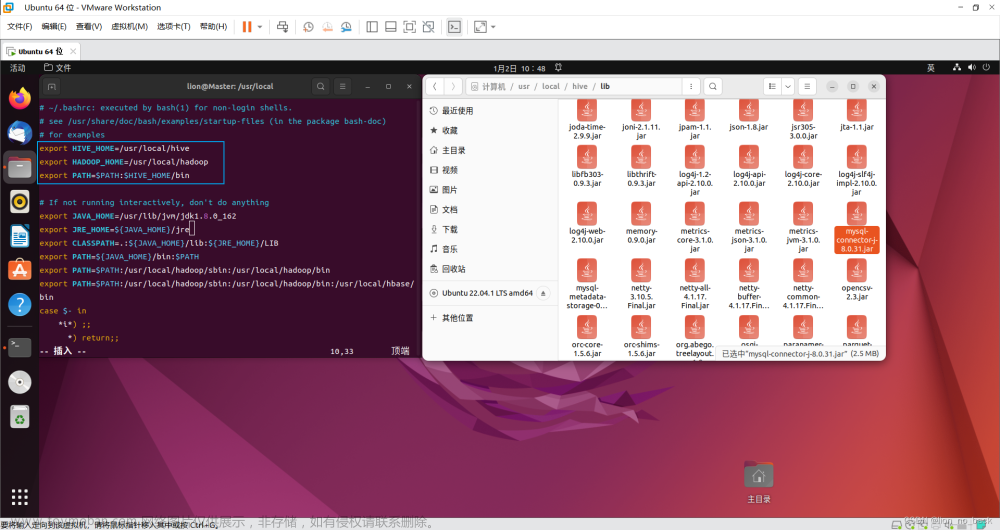Search files in the file manager
Viewport: 1000px width, 530px height.
pyautogui.click(x=713, y=86)
